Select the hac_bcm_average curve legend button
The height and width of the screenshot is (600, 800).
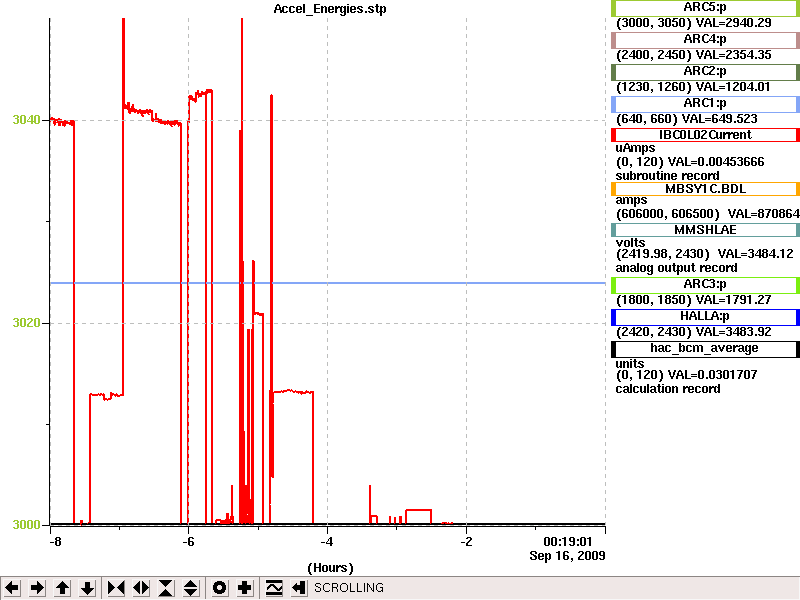[x=705, y=349]
